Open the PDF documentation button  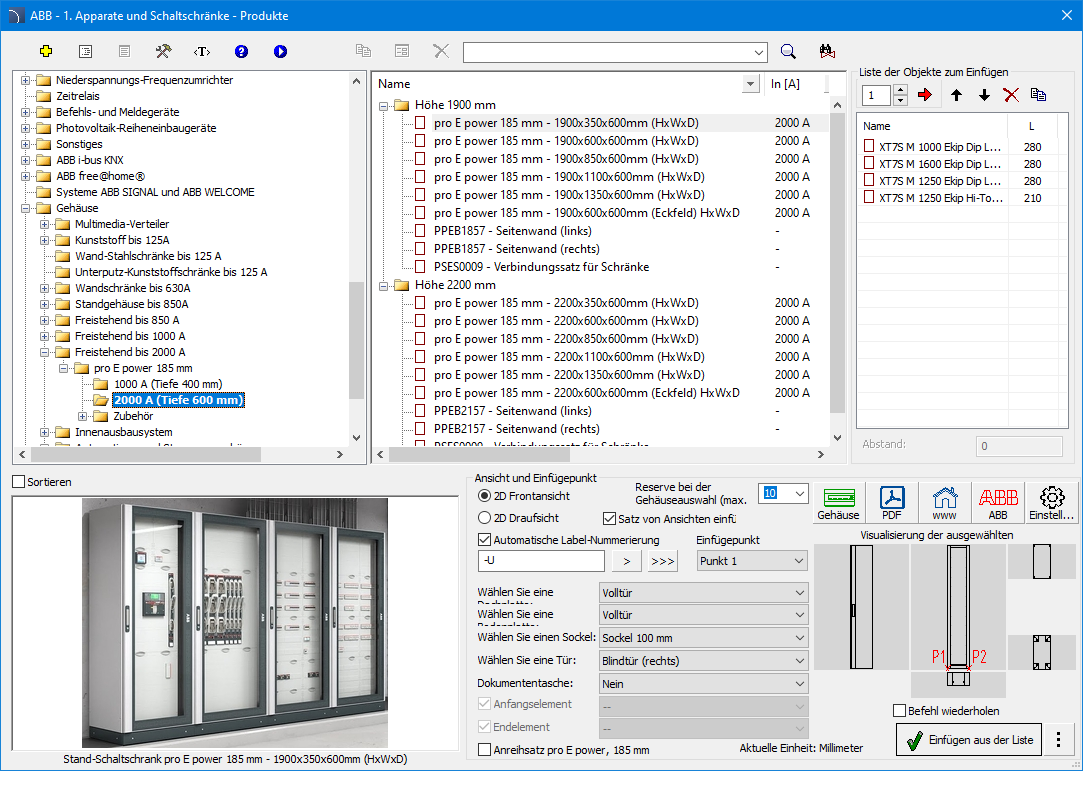pos(892,503)
